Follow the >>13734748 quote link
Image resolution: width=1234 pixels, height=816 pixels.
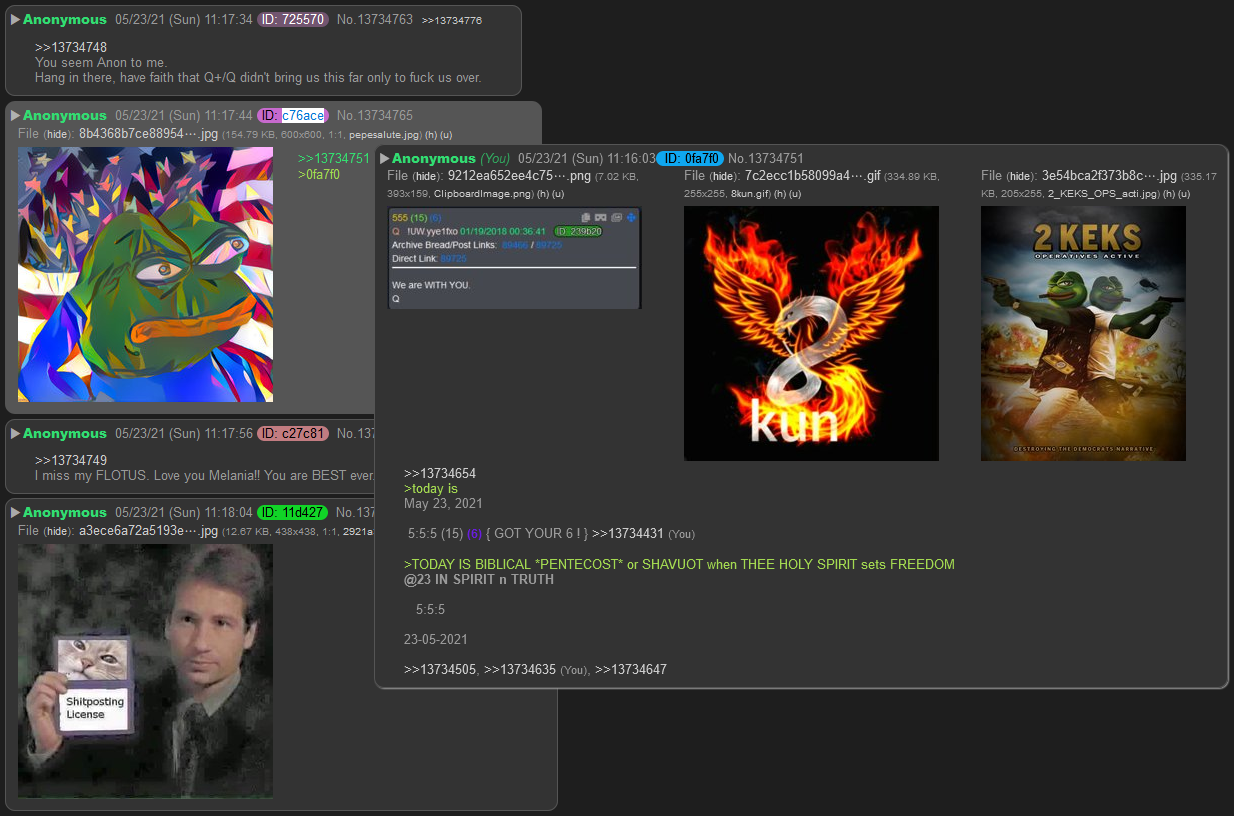71,47
